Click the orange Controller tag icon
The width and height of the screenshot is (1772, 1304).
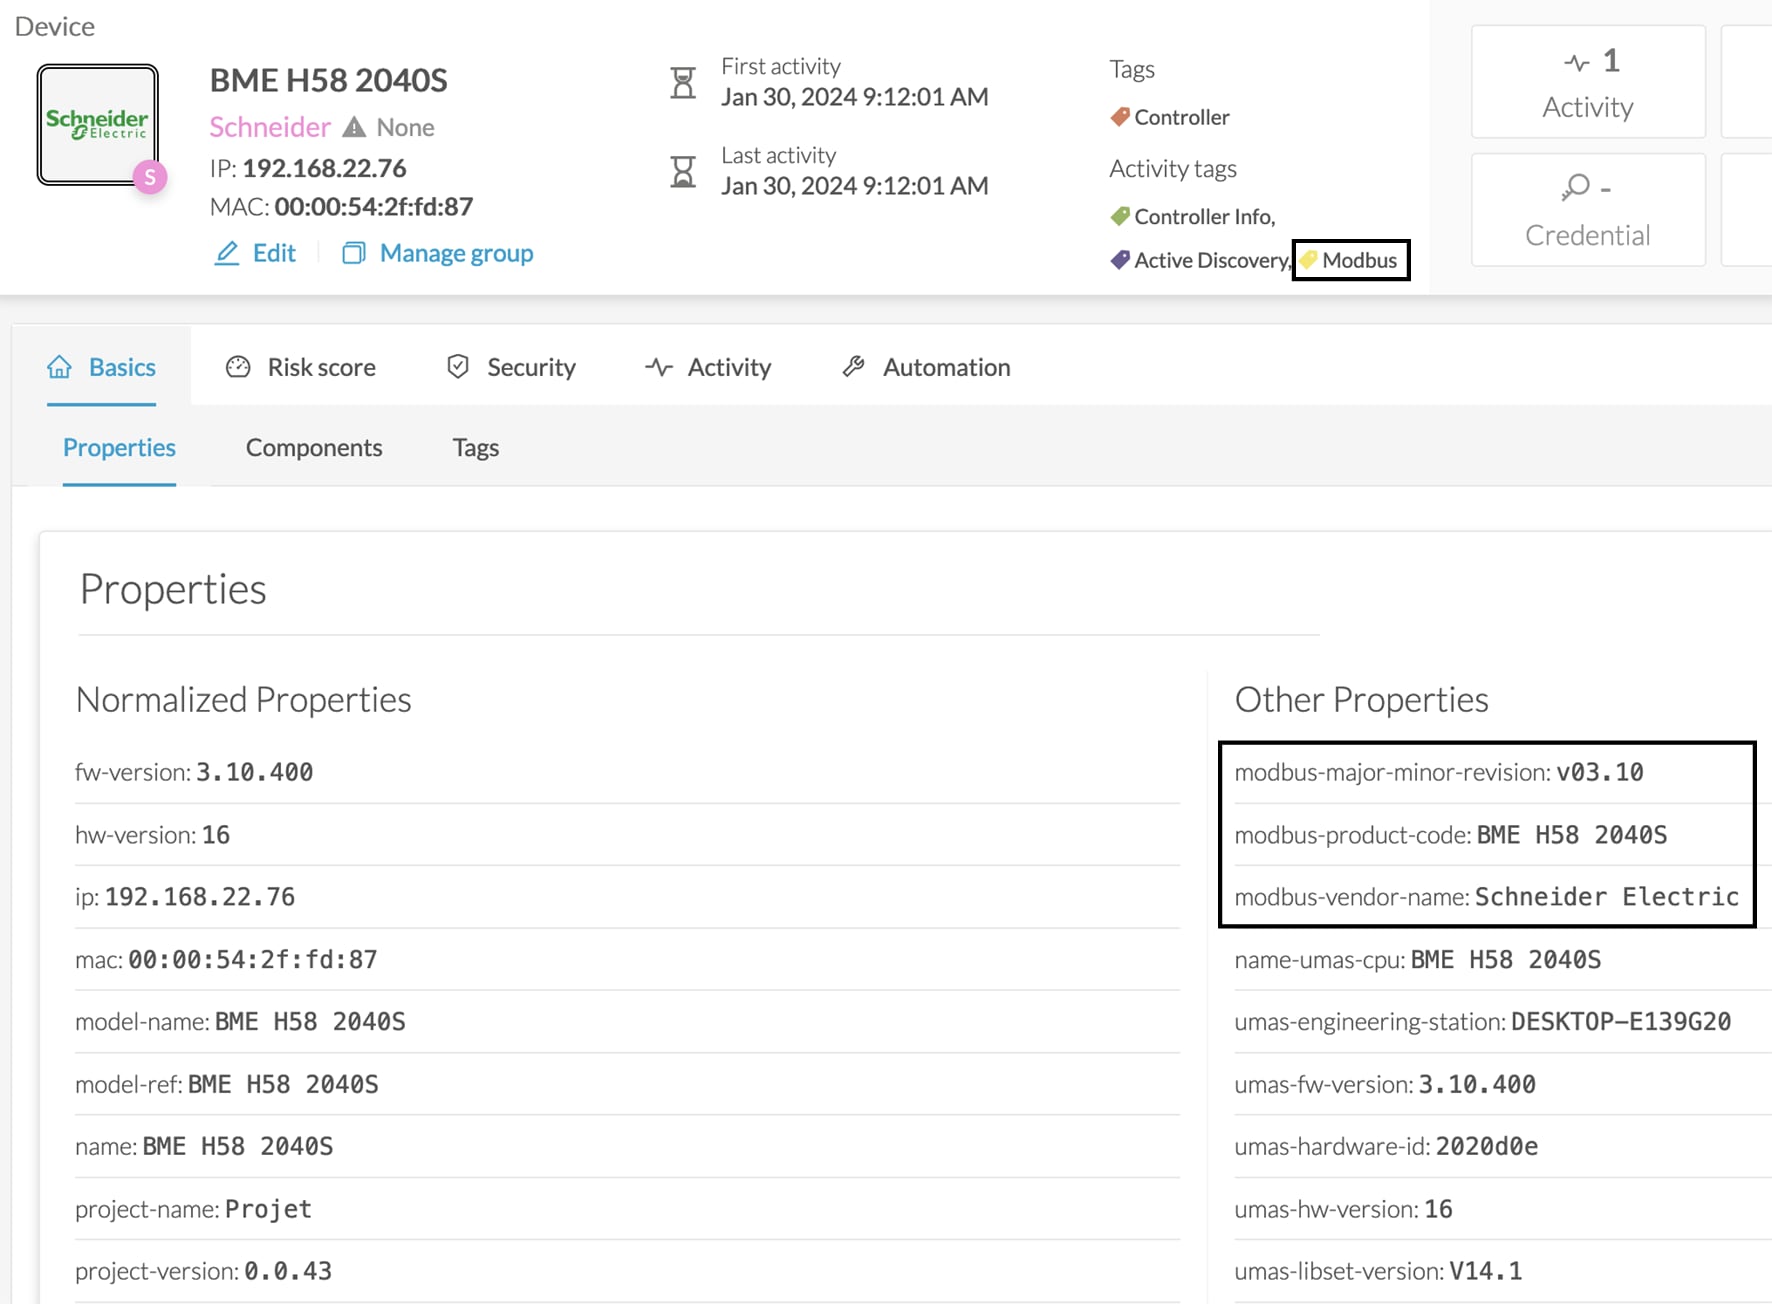click(1120, 117)
